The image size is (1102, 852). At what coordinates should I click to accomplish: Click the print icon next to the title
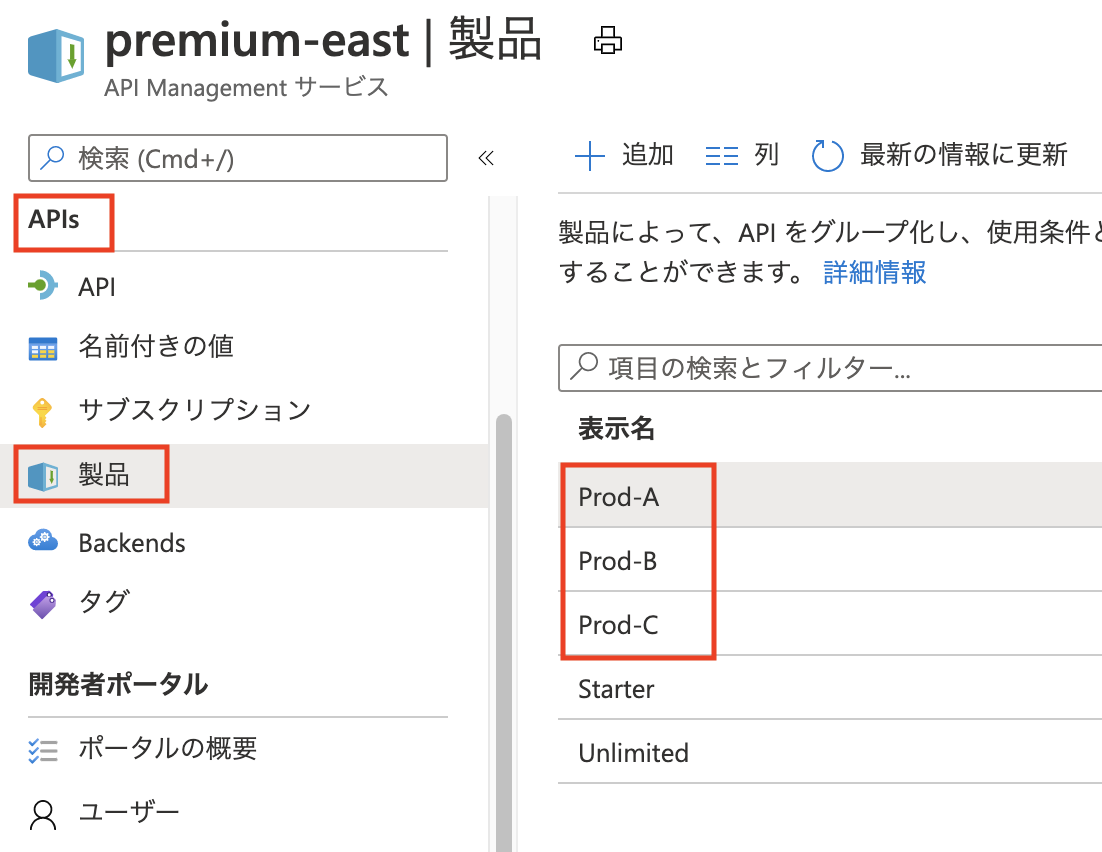(x=607, y=40)
